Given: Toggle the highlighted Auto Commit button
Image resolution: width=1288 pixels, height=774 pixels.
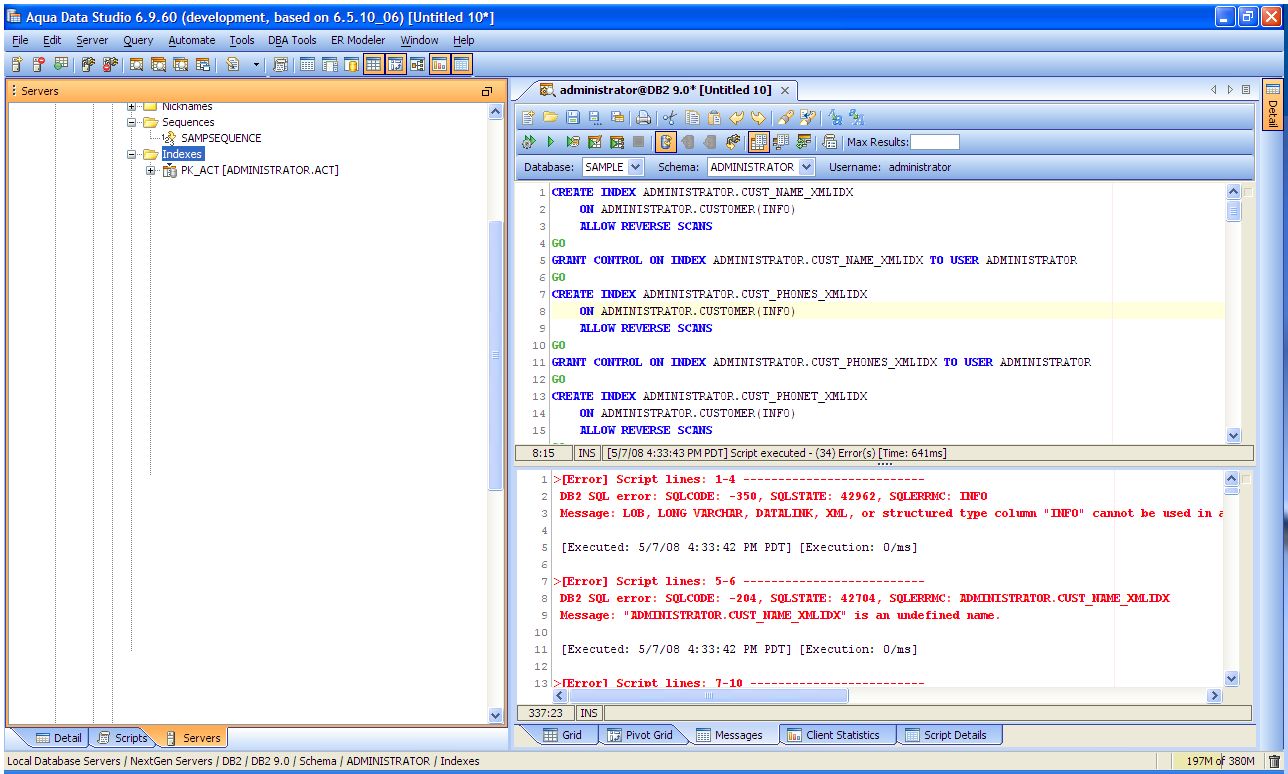Looking at the screenshot, I should pyautogui.click(x=666, y=142).
